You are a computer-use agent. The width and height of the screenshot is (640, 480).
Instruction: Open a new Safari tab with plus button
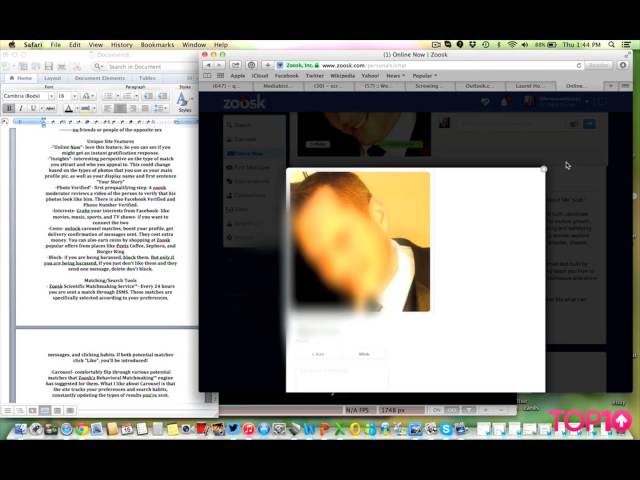611,86
